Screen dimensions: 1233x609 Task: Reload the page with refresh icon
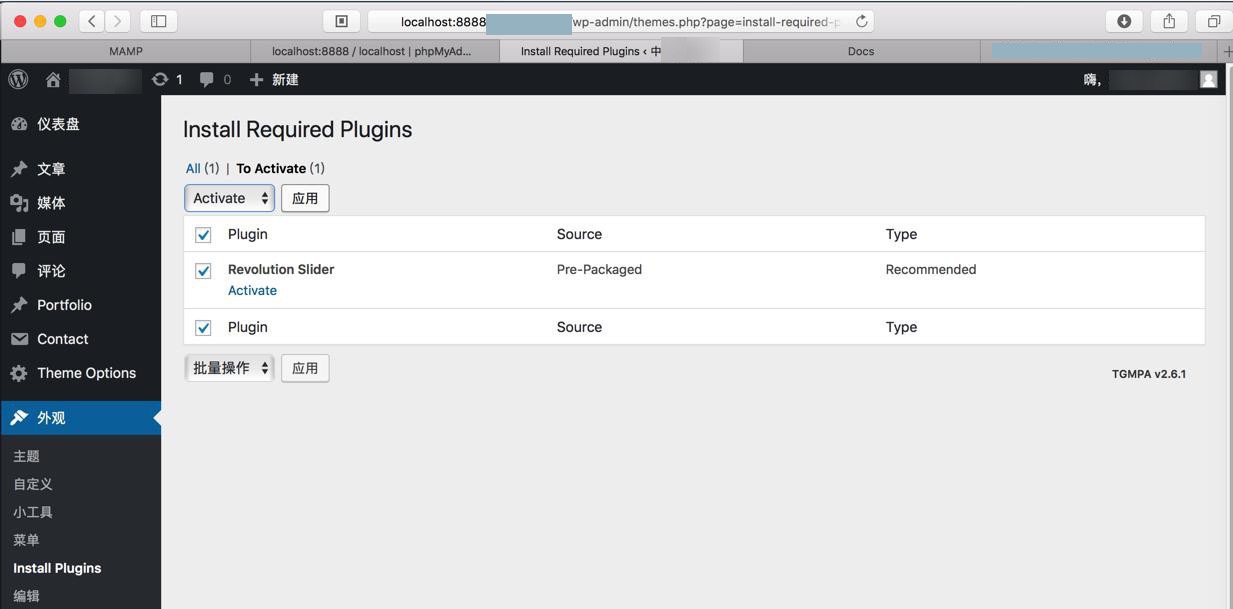pyautogui.click(x=861, y=21)
